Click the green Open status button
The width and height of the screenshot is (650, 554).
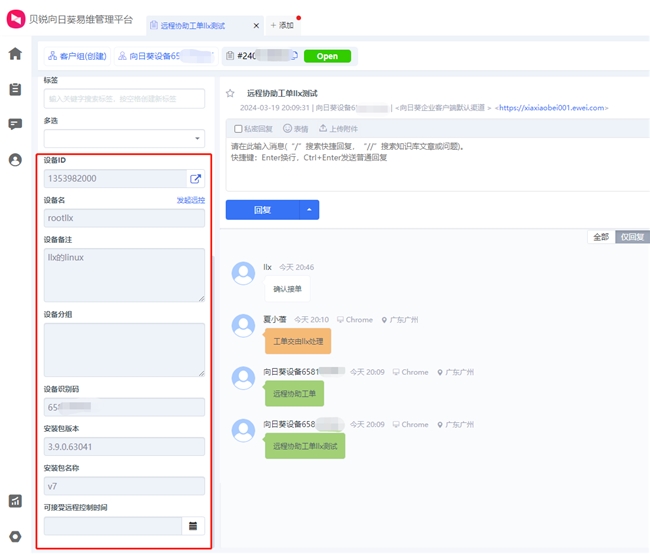click(327, 56)
